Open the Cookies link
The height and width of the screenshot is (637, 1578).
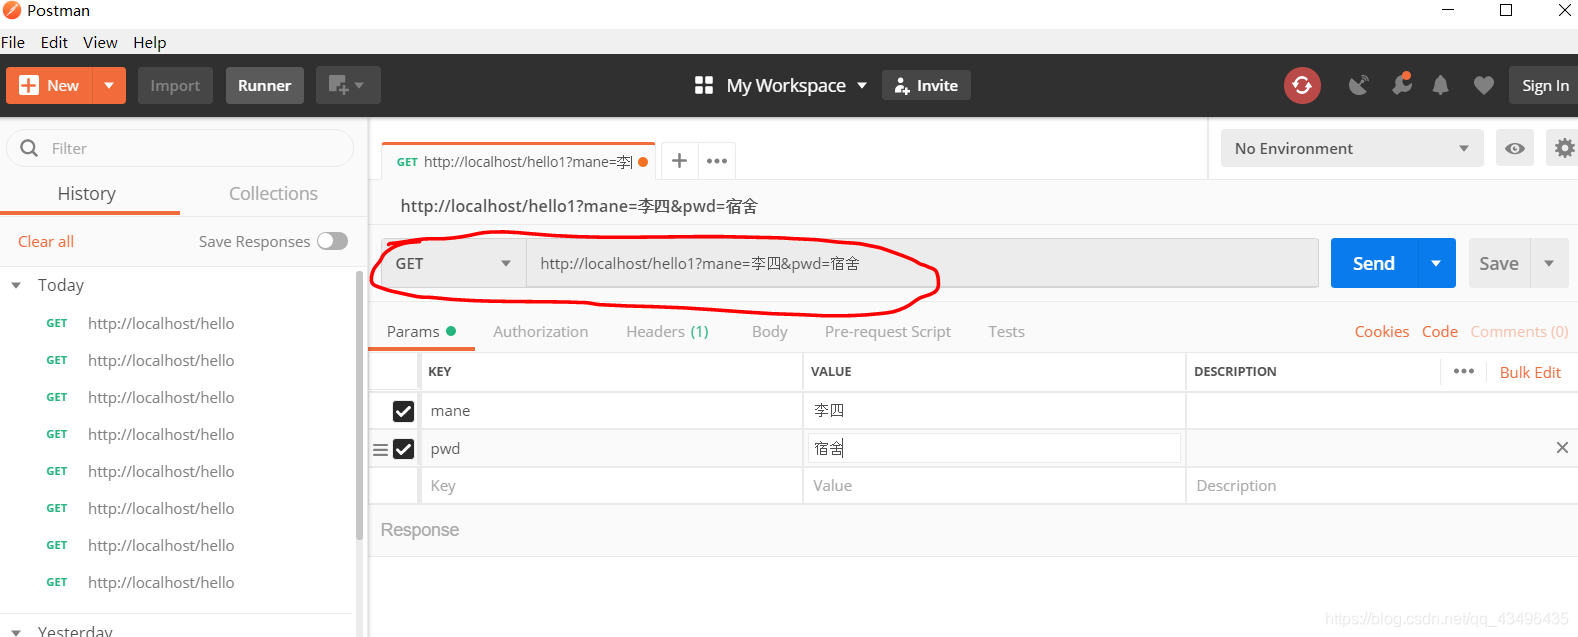click(1382, 331)
